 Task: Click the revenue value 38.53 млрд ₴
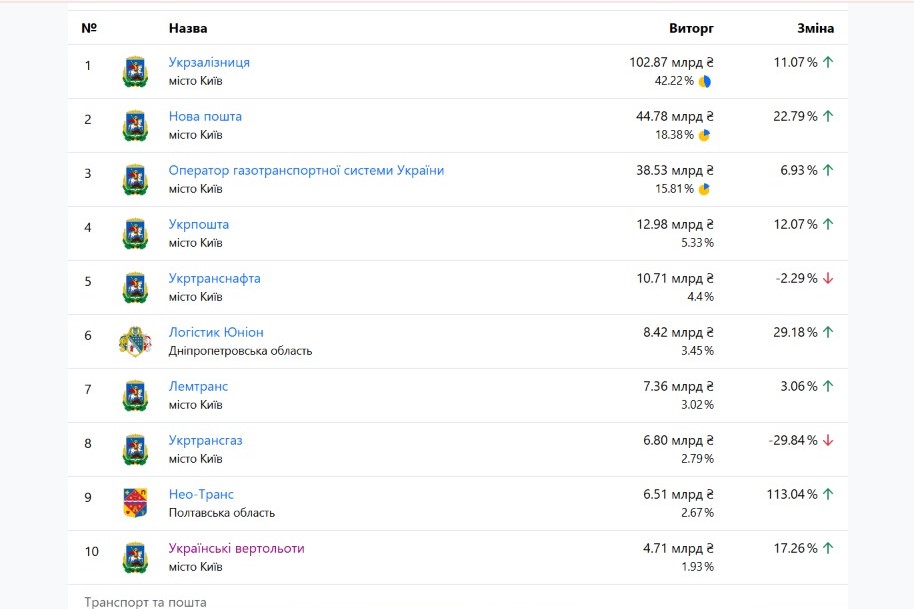675,170
